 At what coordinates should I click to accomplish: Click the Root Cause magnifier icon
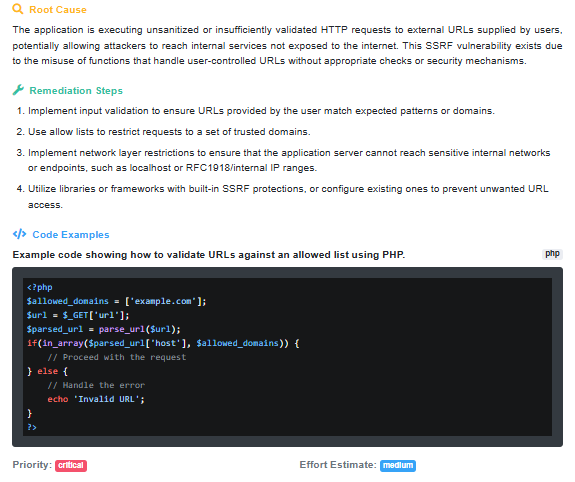click(18, 9)
